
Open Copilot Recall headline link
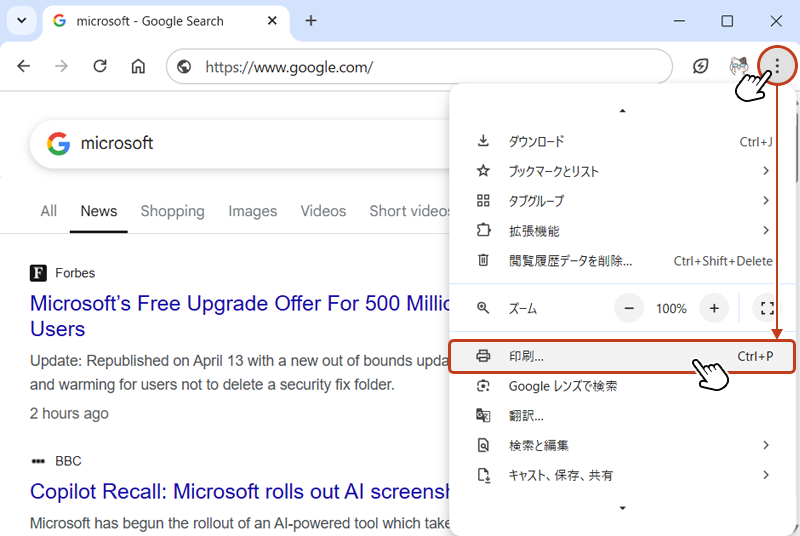[x=240, y=492]
